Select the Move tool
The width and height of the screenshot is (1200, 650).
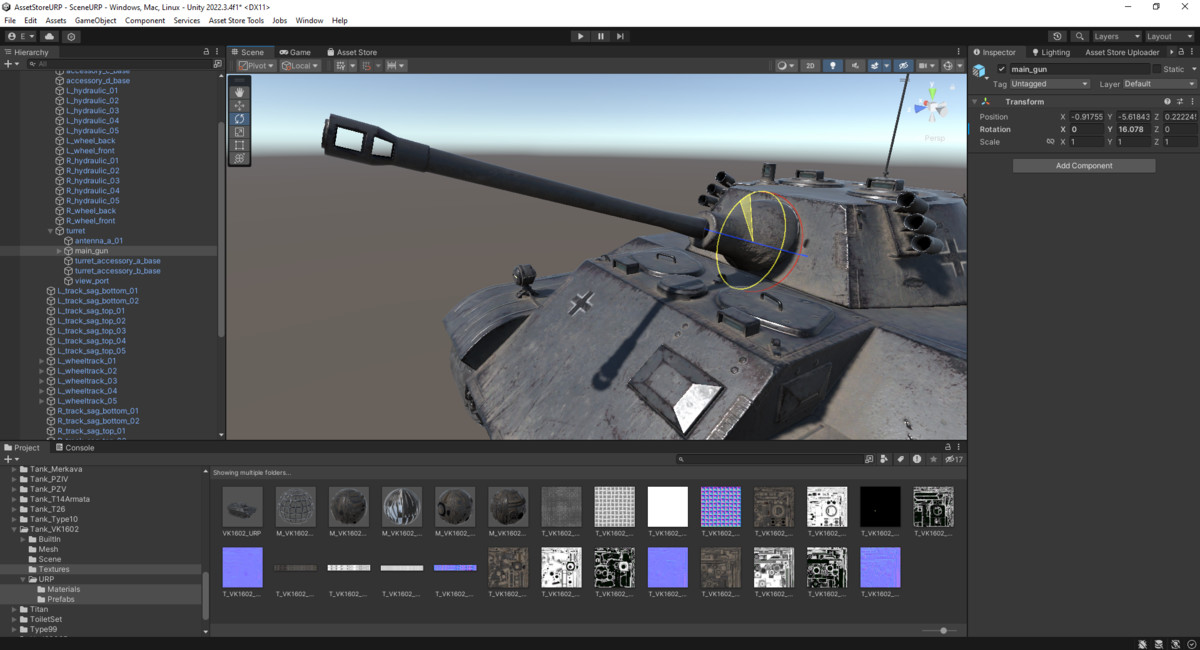point(240,106)
